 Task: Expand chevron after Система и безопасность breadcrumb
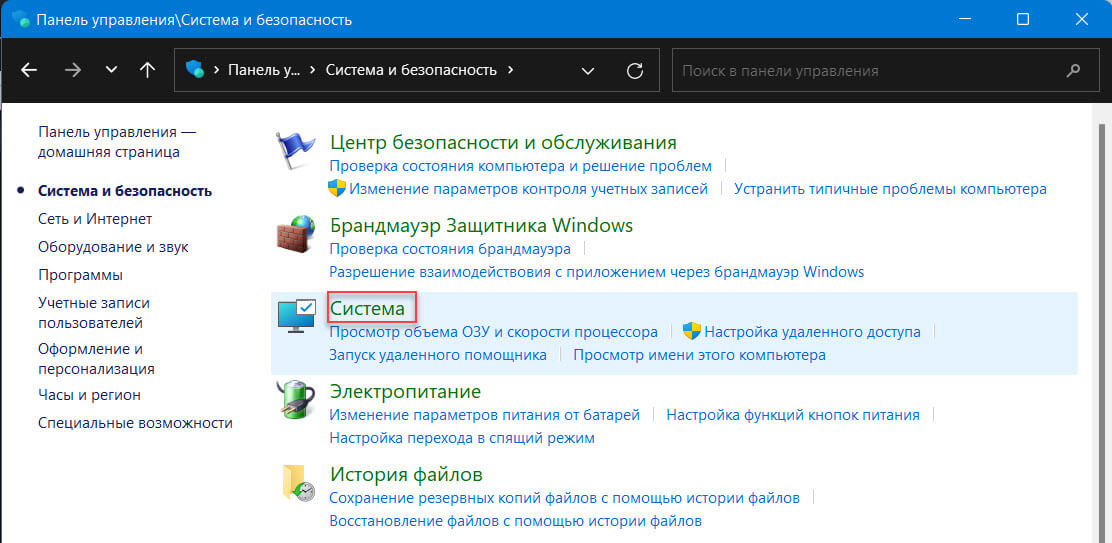click(x=511, y=70)
